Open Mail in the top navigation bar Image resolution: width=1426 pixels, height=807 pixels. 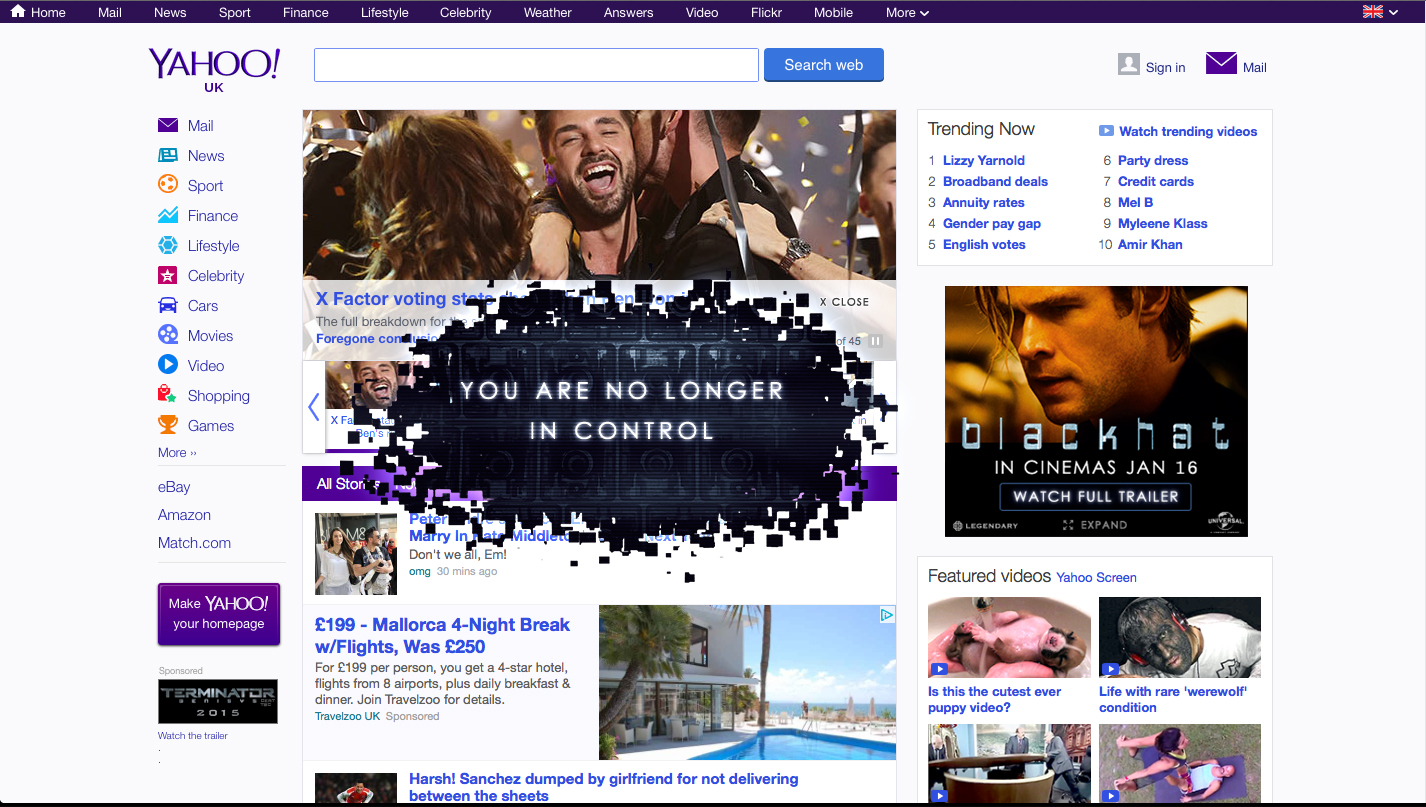tap(110, 12)
